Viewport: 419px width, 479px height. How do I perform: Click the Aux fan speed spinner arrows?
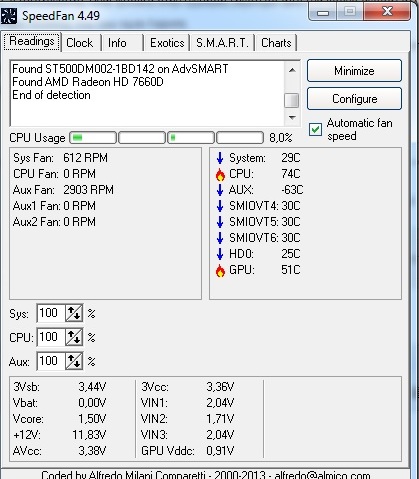pyautogui.click(x=74, y=361)
